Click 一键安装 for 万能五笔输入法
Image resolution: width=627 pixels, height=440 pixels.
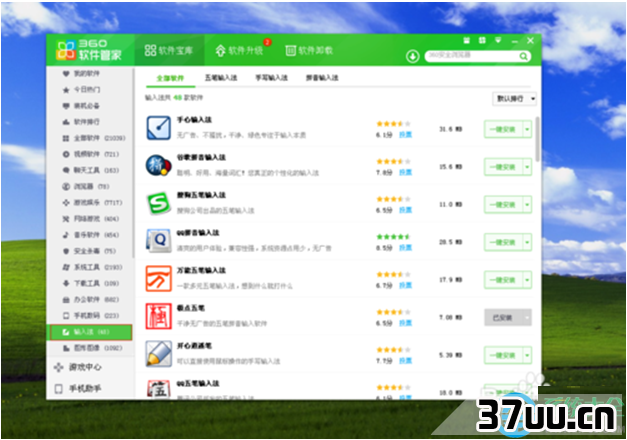tap(503, 280)
